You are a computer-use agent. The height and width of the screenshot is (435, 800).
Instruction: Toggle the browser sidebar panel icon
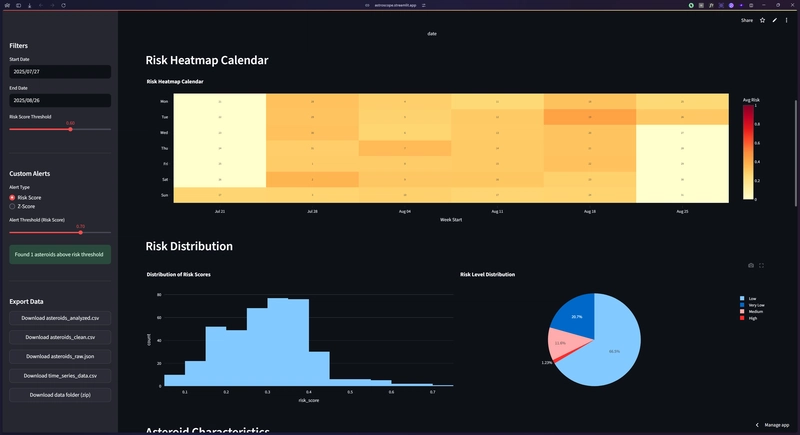[x=18, y=5]
